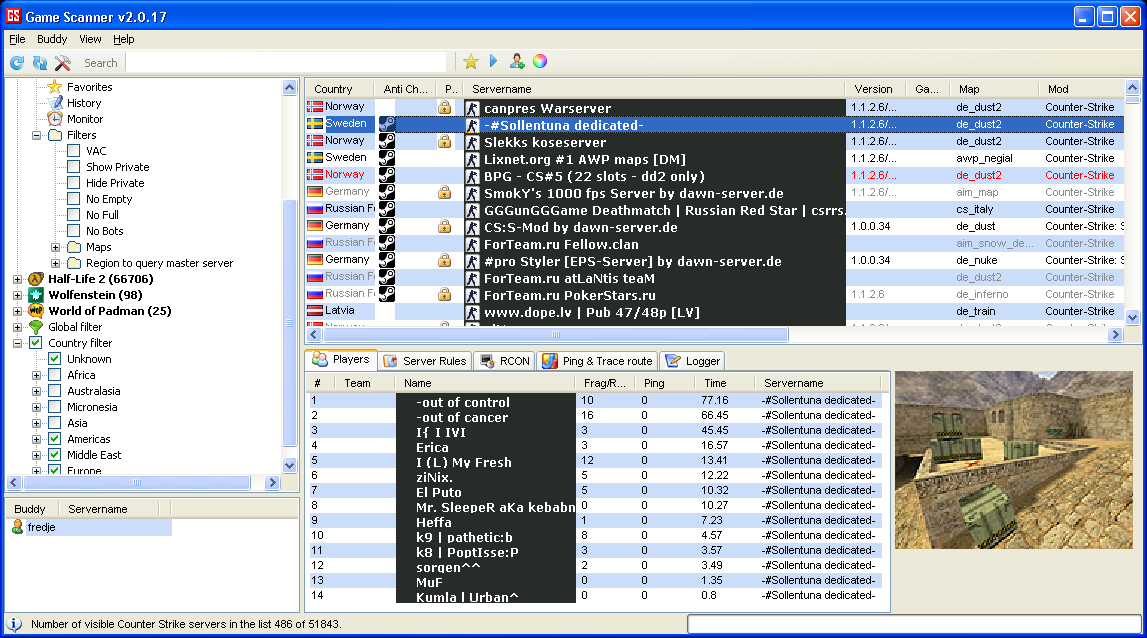
Task: Click the refresh-all double arrow toolbar icon
Action: coord(40,63)
